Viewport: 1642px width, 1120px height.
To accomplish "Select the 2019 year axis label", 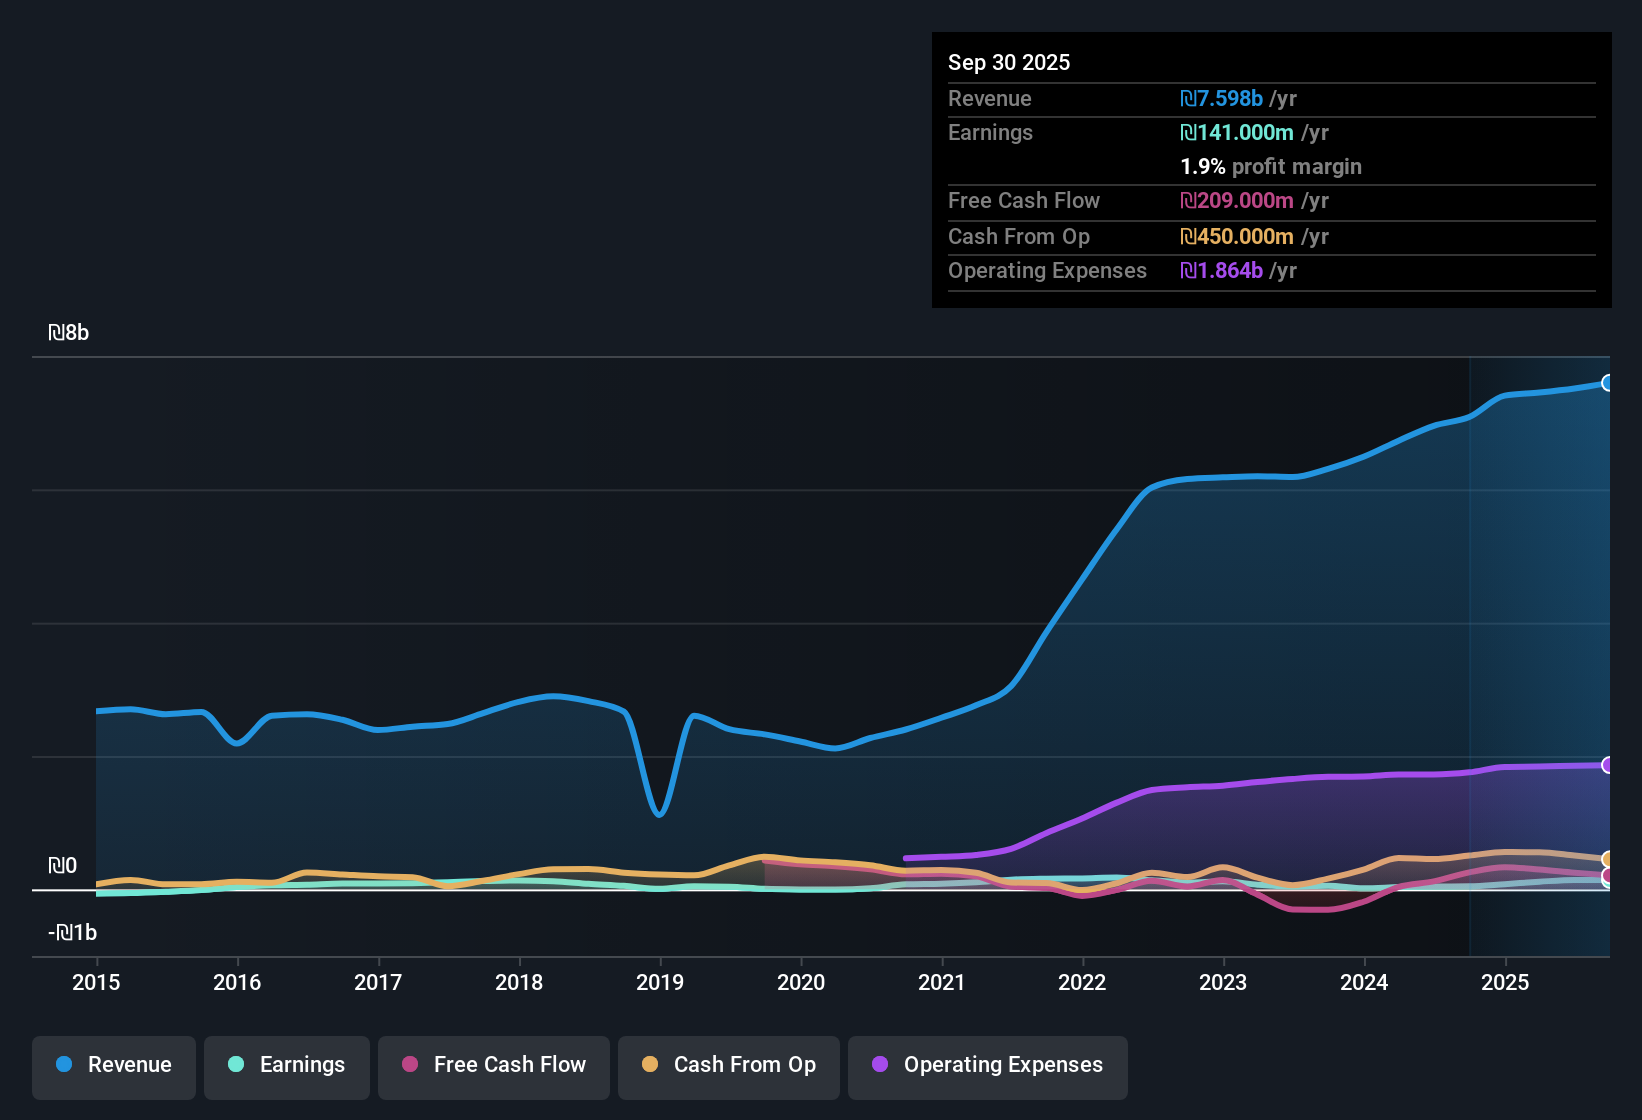I will pyautogui.click(x=660, y=983).
